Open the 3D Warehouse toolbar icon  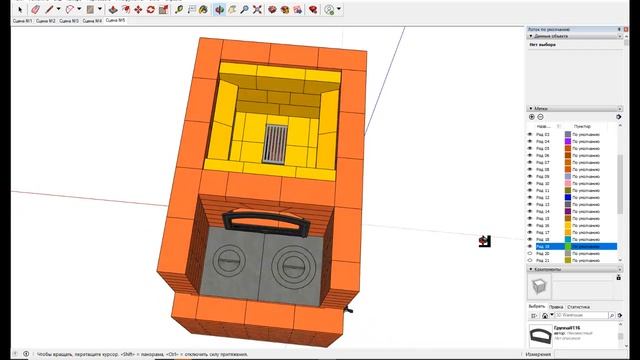point(272,9)
